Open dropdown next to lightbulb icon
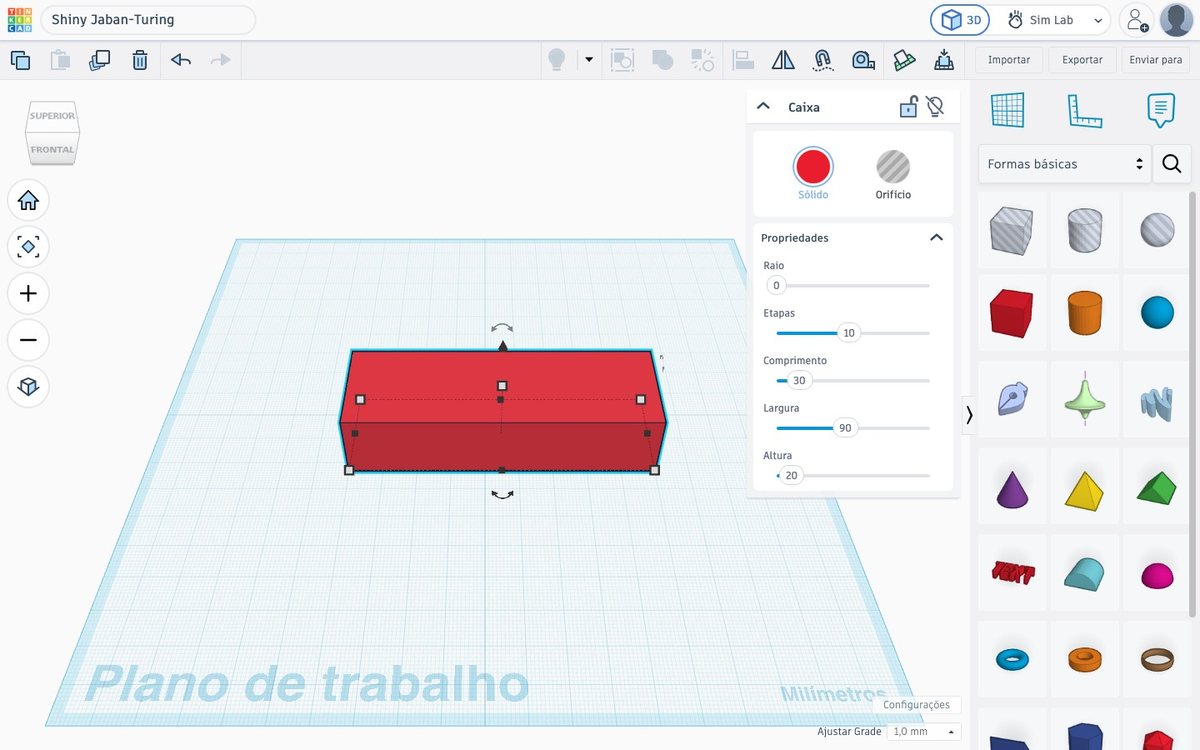Image resolution: width=1200 pixels, height=750 pixels. click(589, 60)
